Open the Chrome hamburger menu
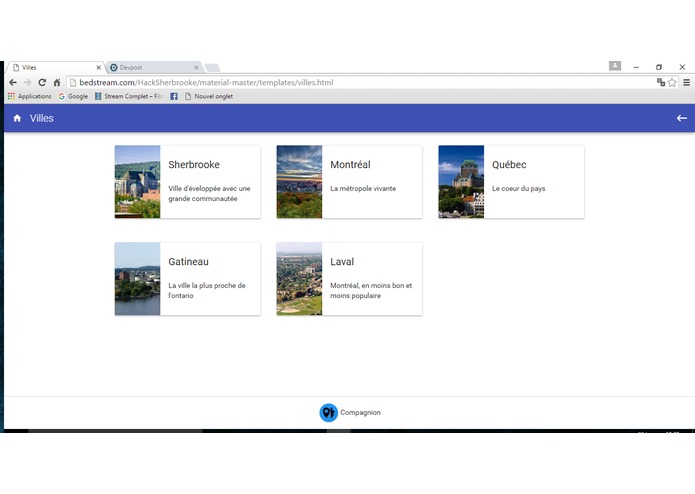Screen dimensions: 695x494 687,82
